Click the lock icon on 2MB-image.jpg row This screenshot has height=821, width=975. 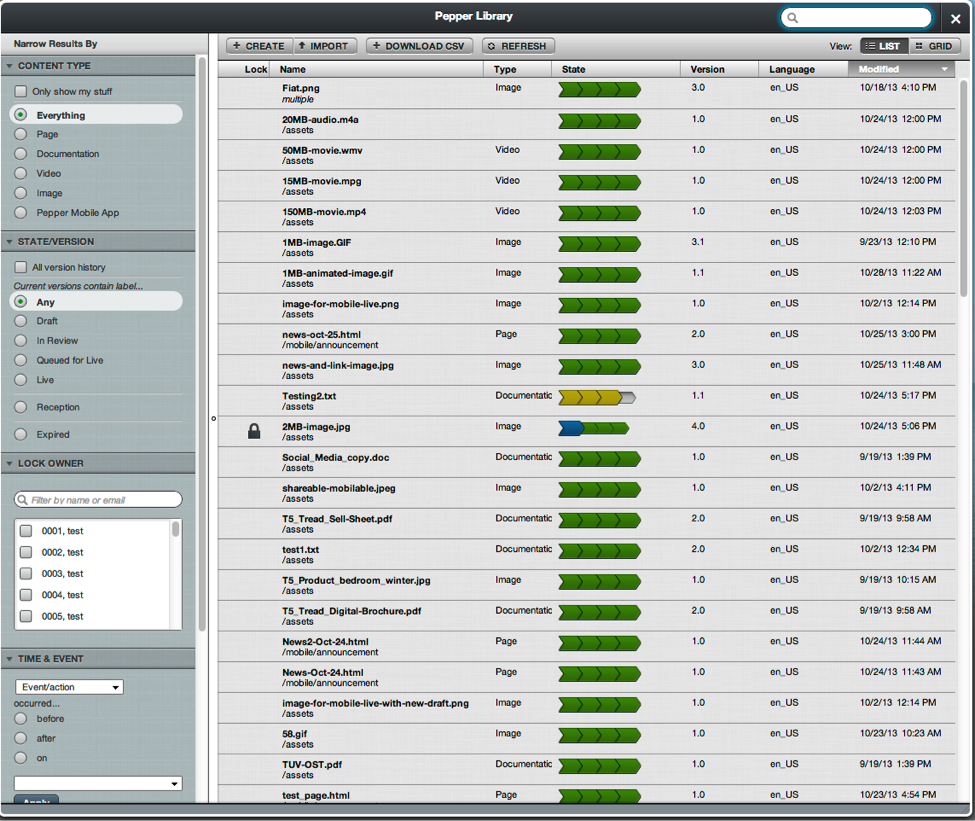coord(255,431)
